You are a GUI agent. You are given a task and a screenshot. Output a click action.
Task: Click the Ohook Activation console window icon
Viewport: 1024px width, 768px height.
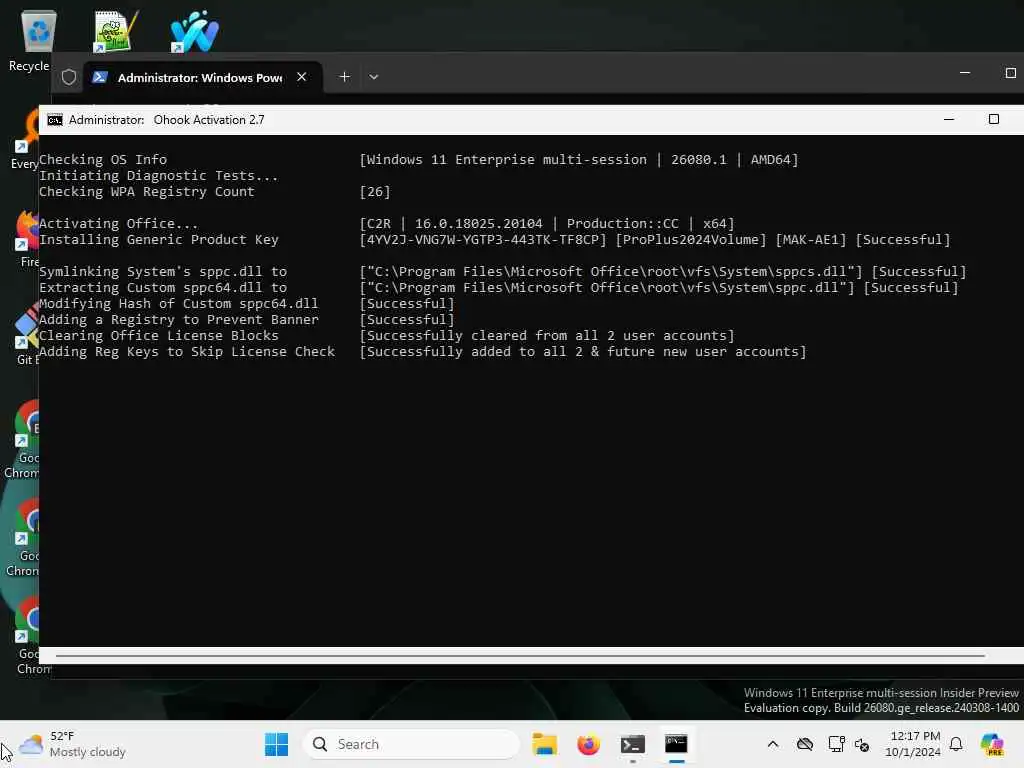[x=55, y=120]
